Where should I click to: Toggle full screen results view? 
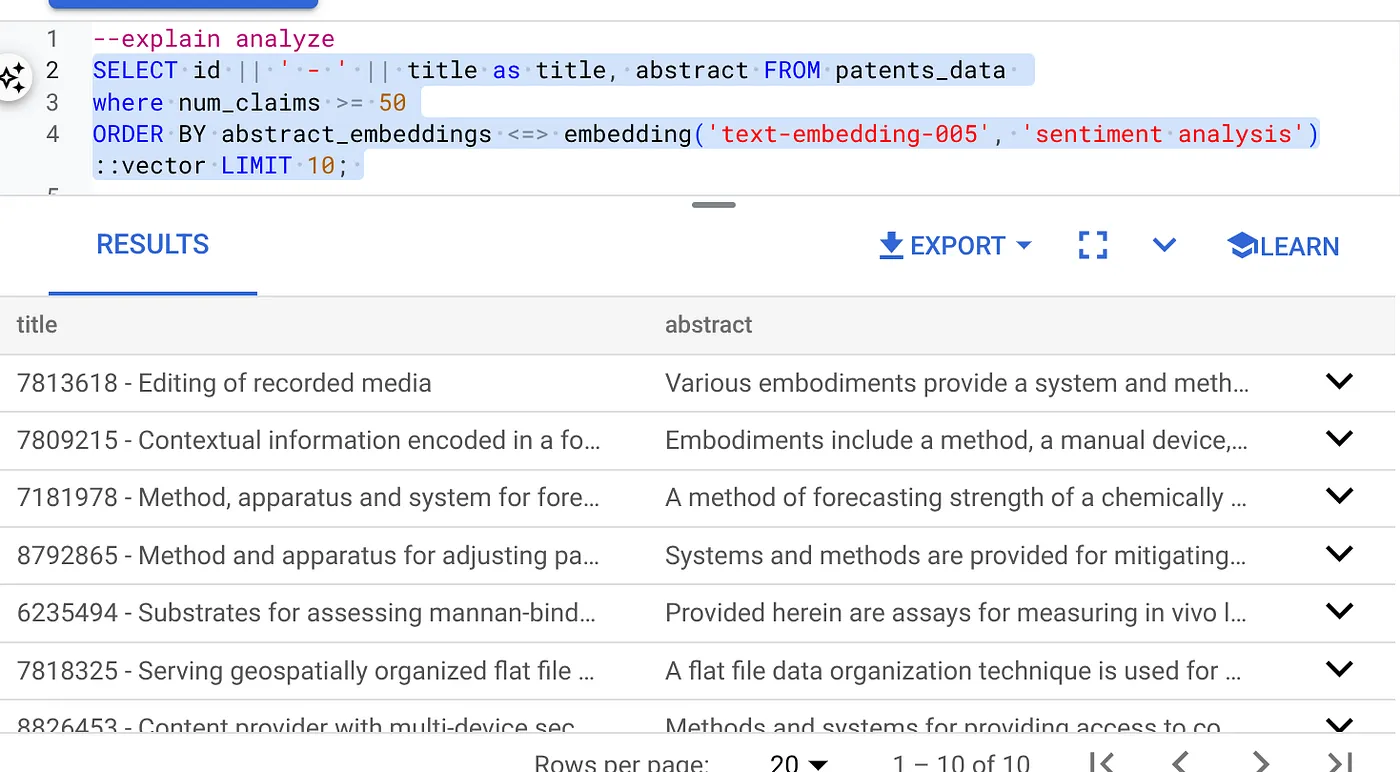pos(1093,245)
